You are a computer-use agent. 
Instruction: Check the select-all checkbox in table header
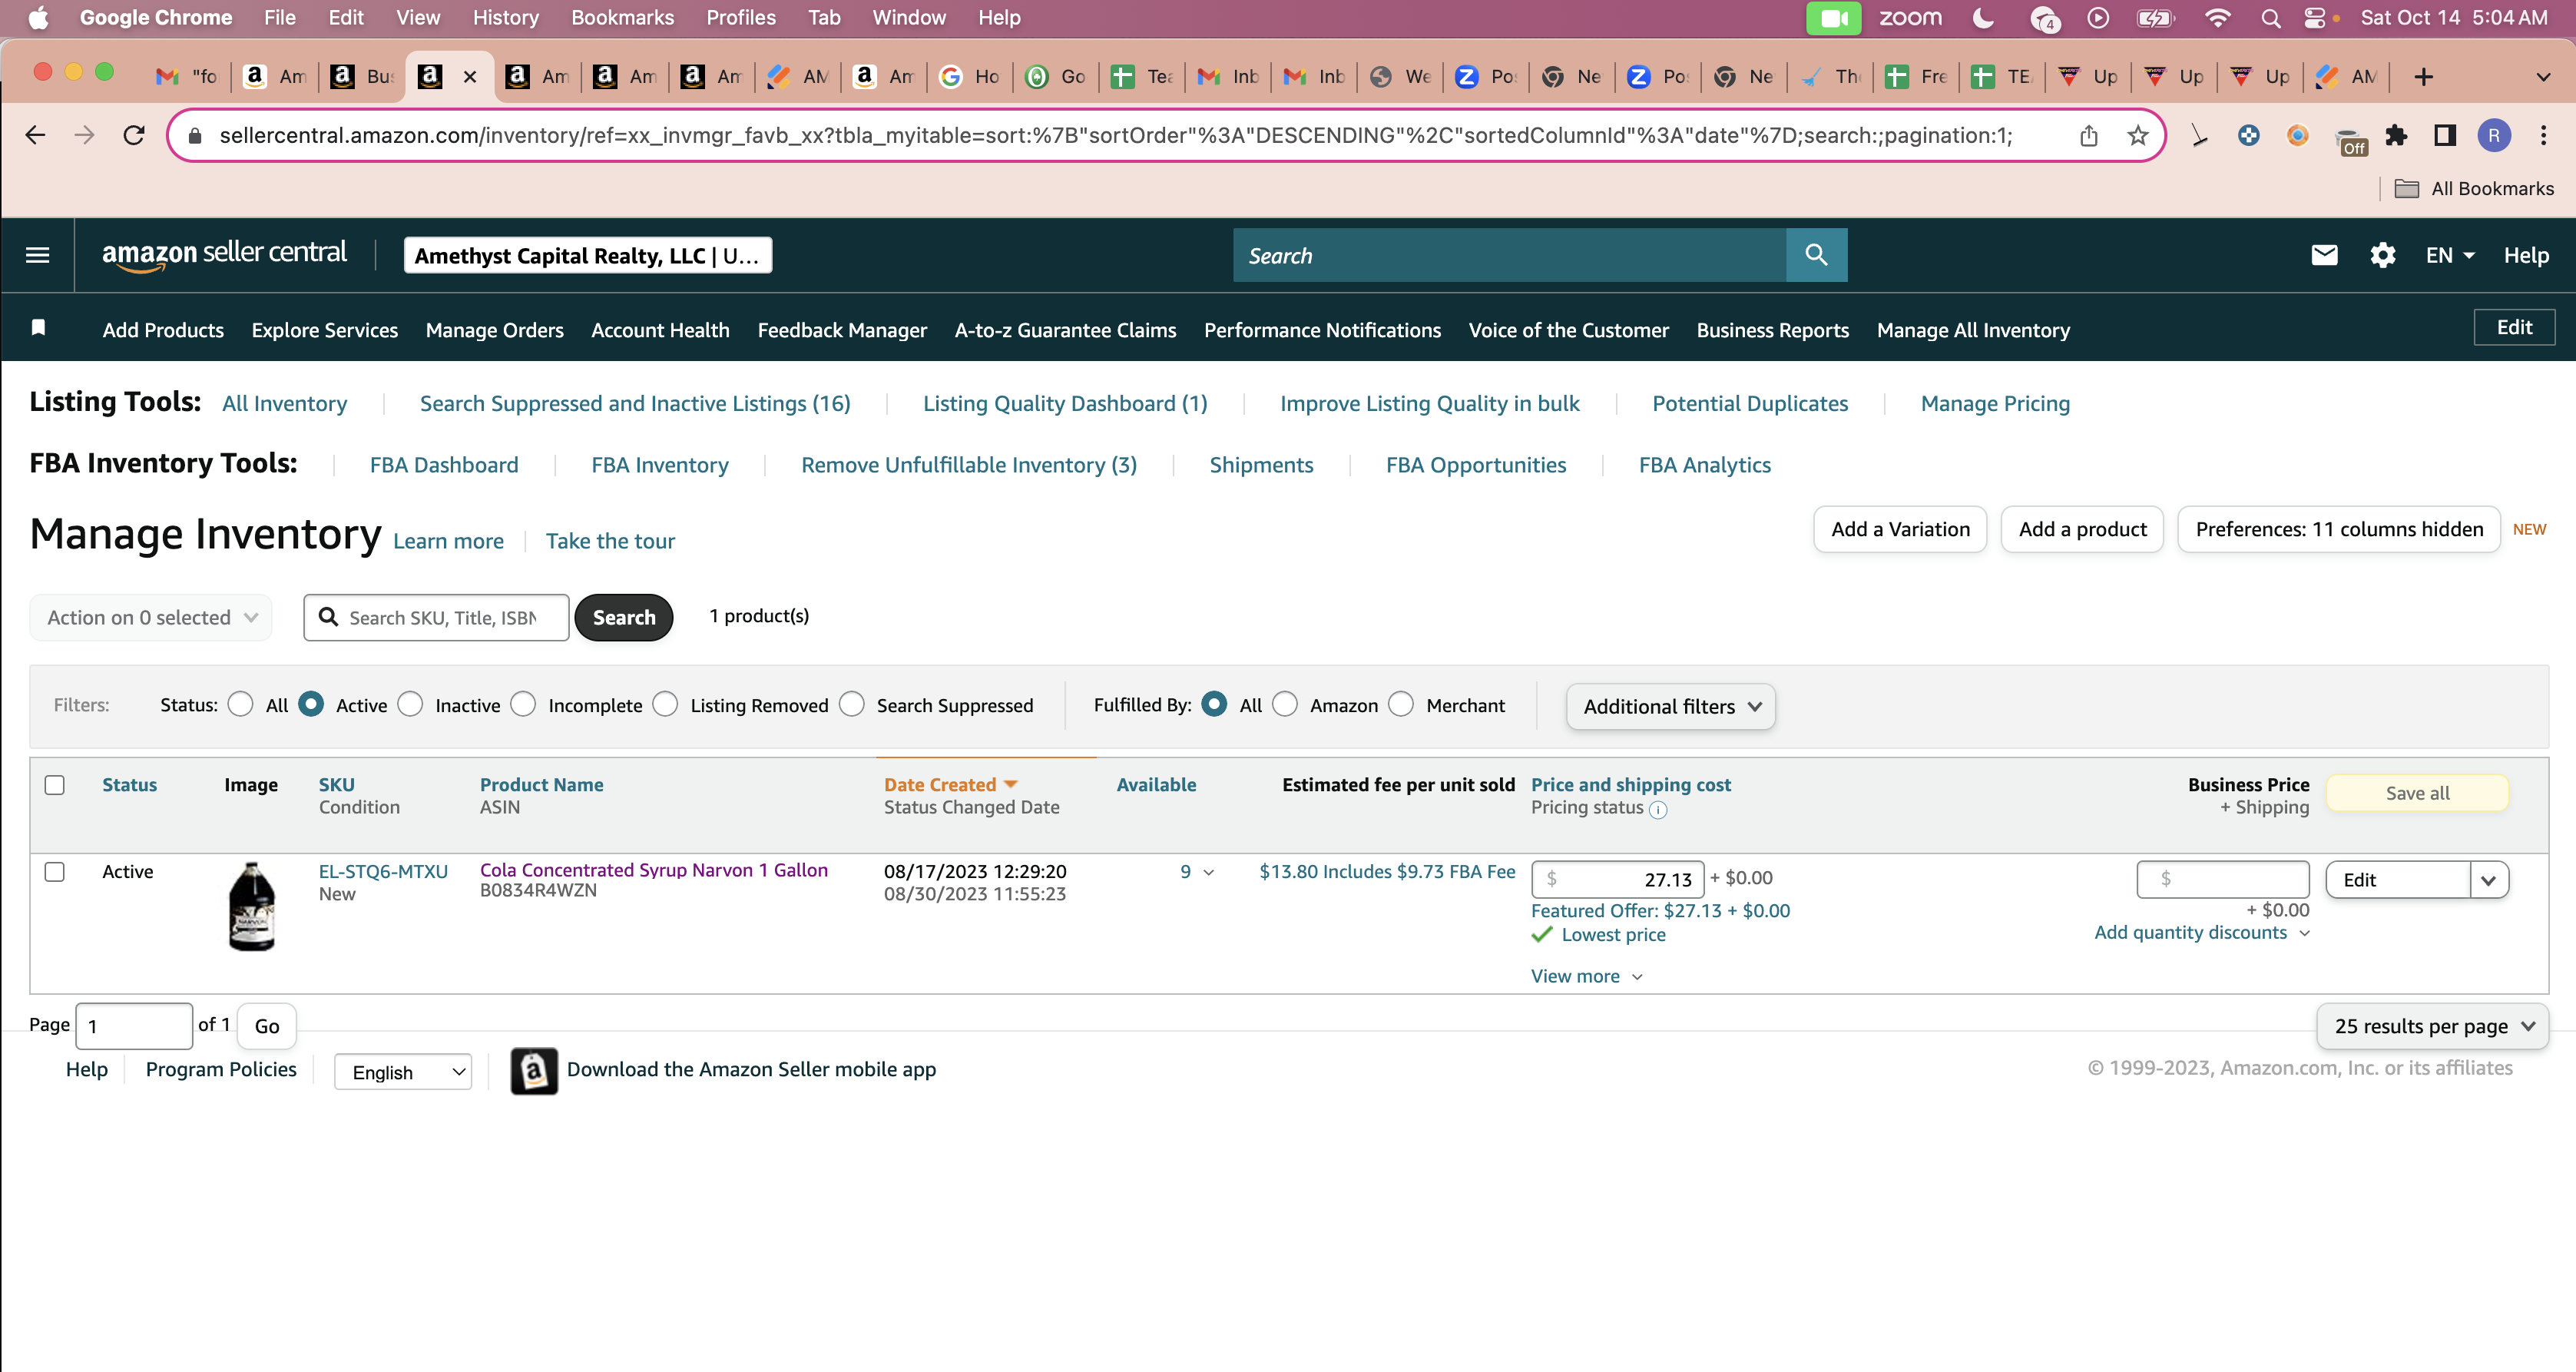coord(55,785)
